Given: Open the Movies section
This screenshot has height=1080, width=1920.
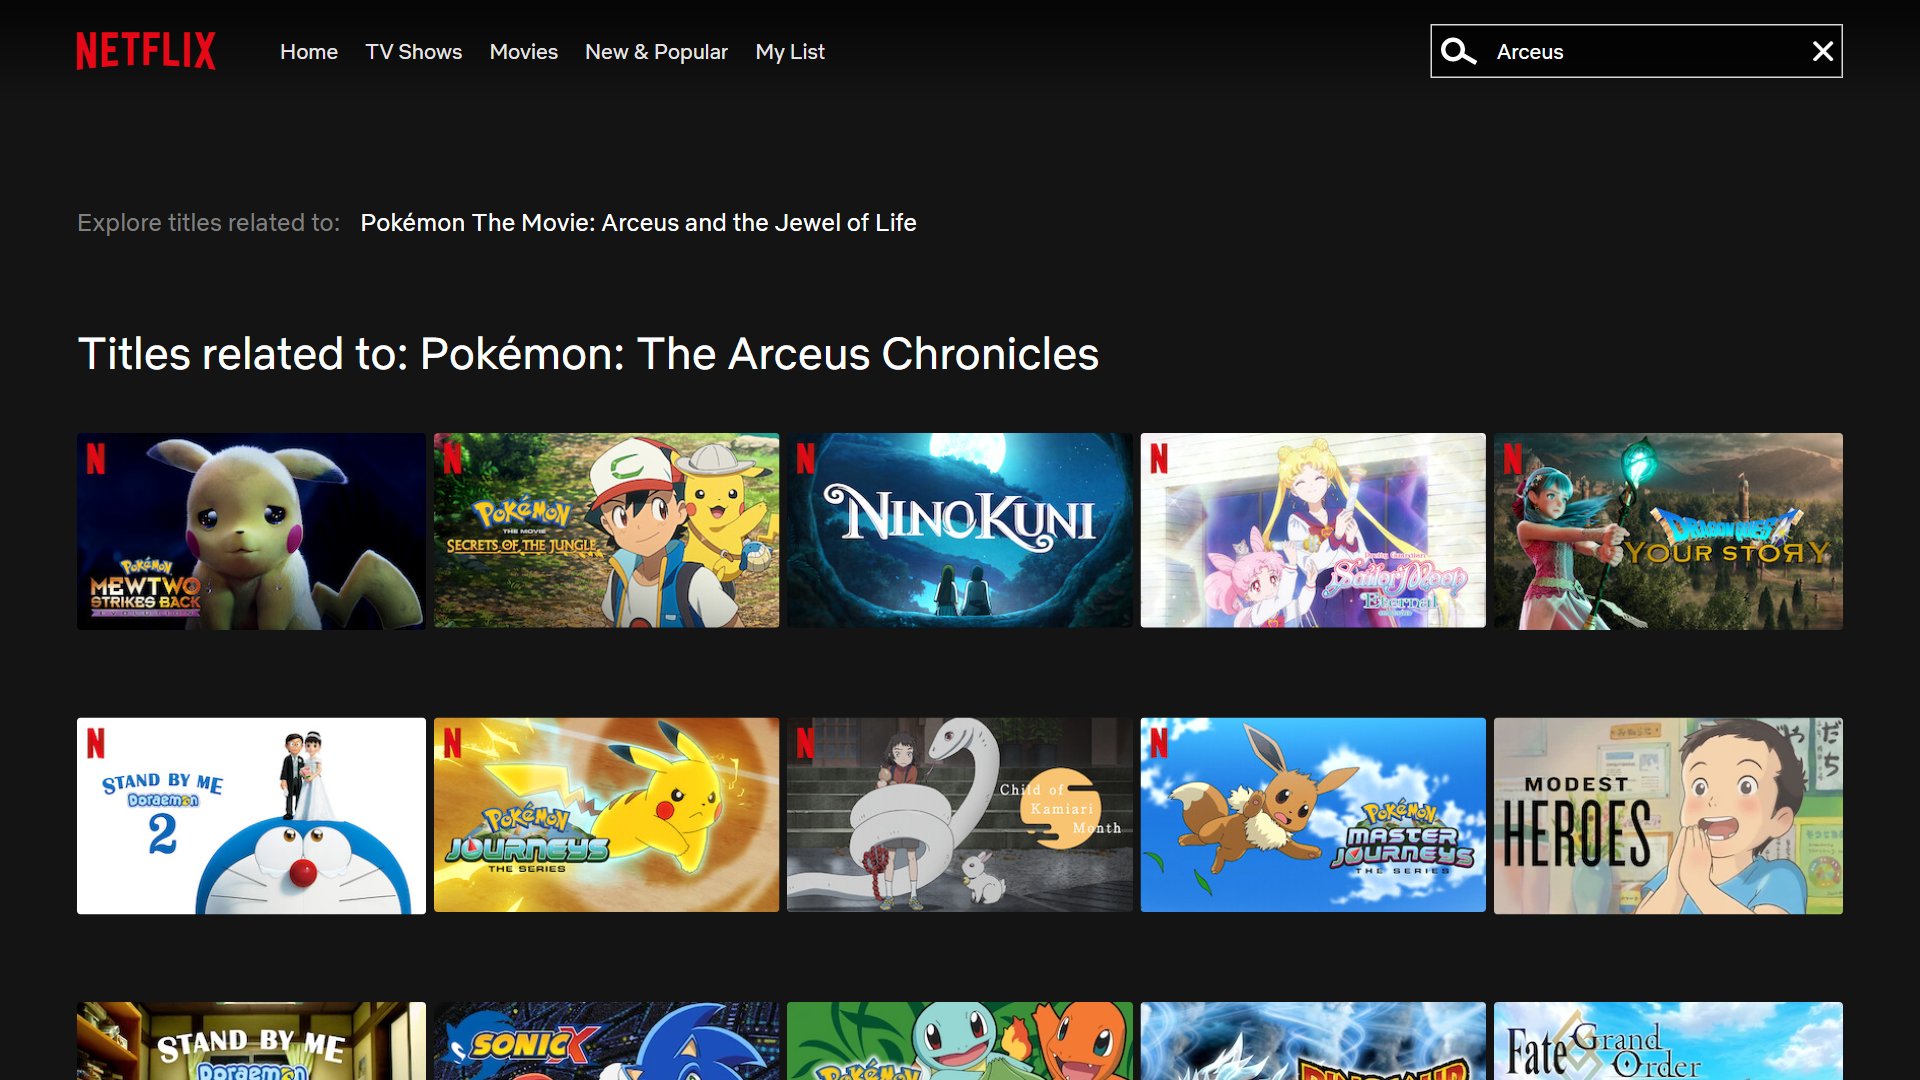Looking at the screenshot, I should point(523,52).
